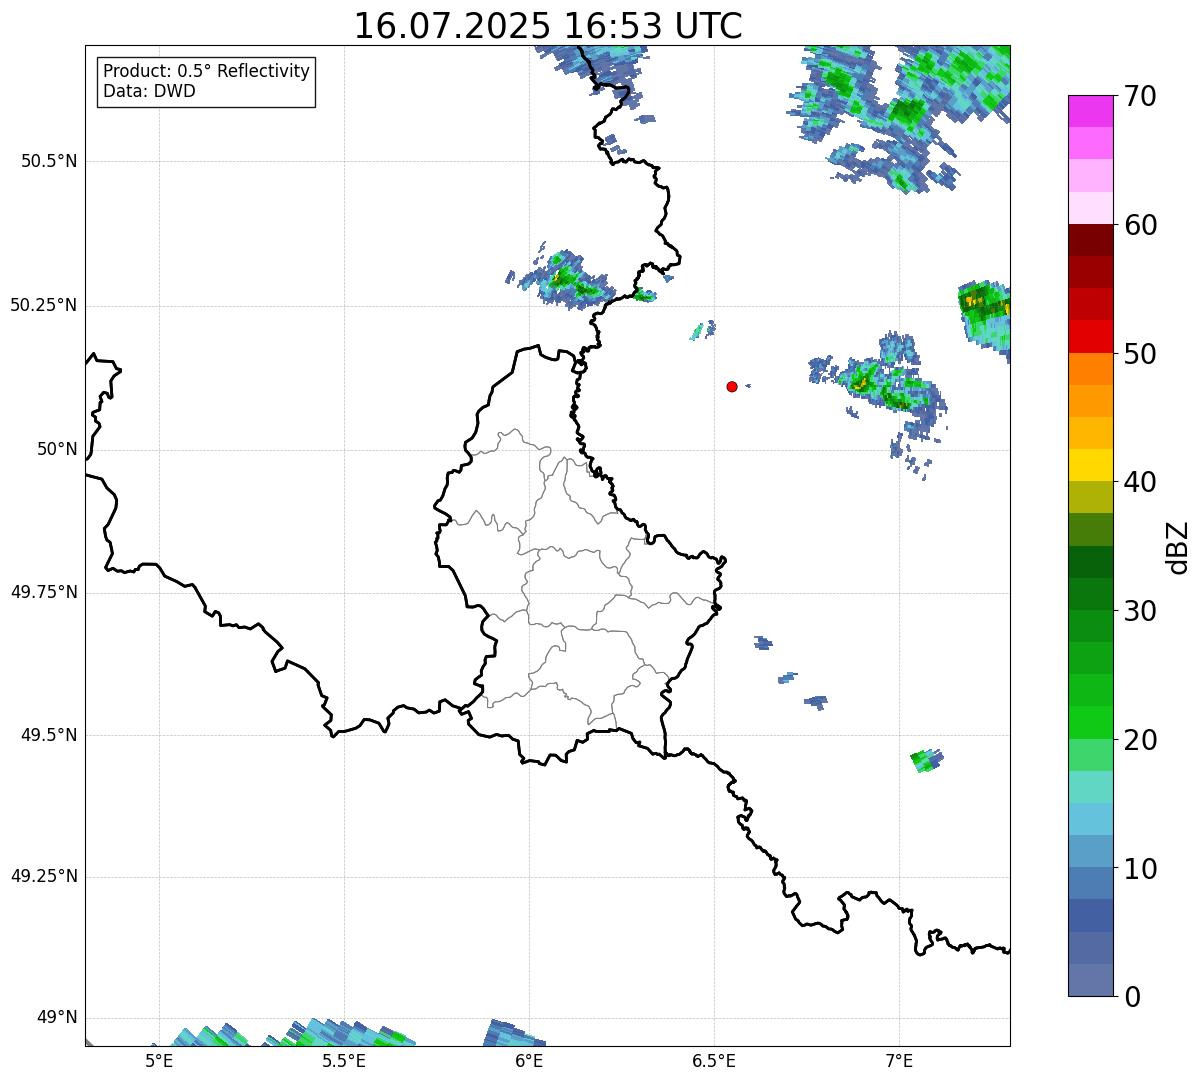
Task: Click the 'dBZ' colorbar axis label
Action: point(1178,547)
